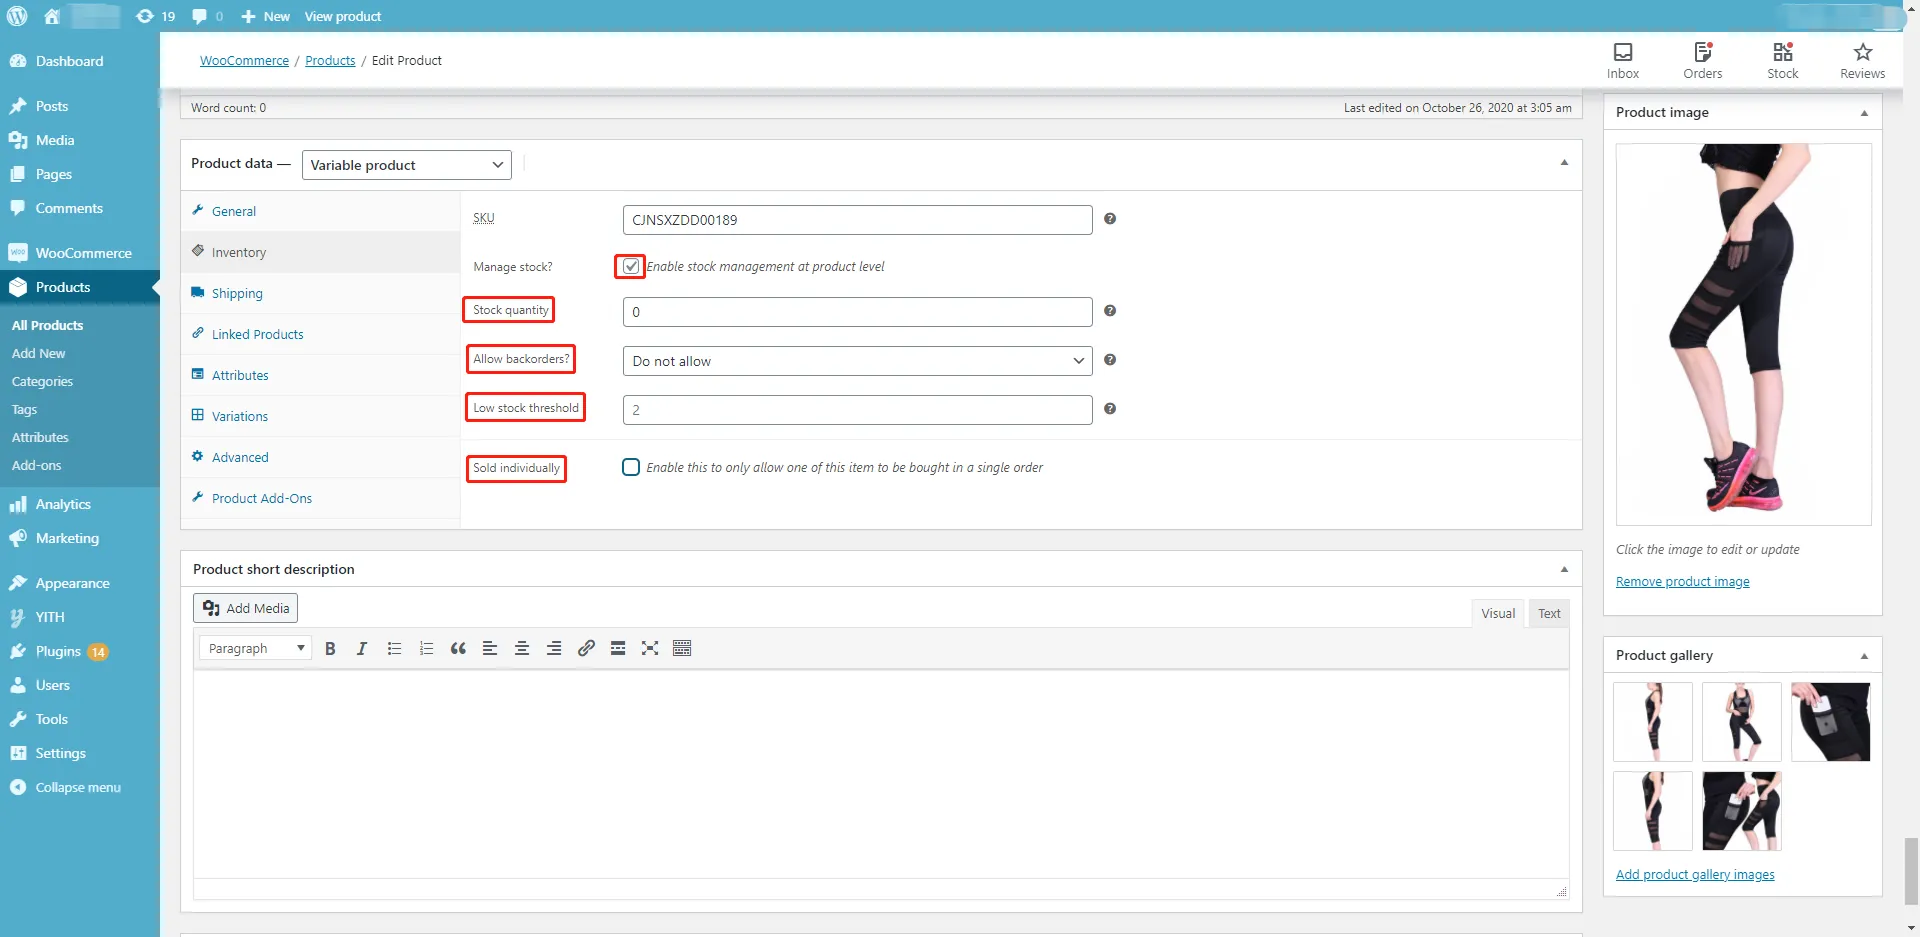This screenshot has height=937, width=1920.
Task: Open the product type dropdown
Action: coord(406,165)
